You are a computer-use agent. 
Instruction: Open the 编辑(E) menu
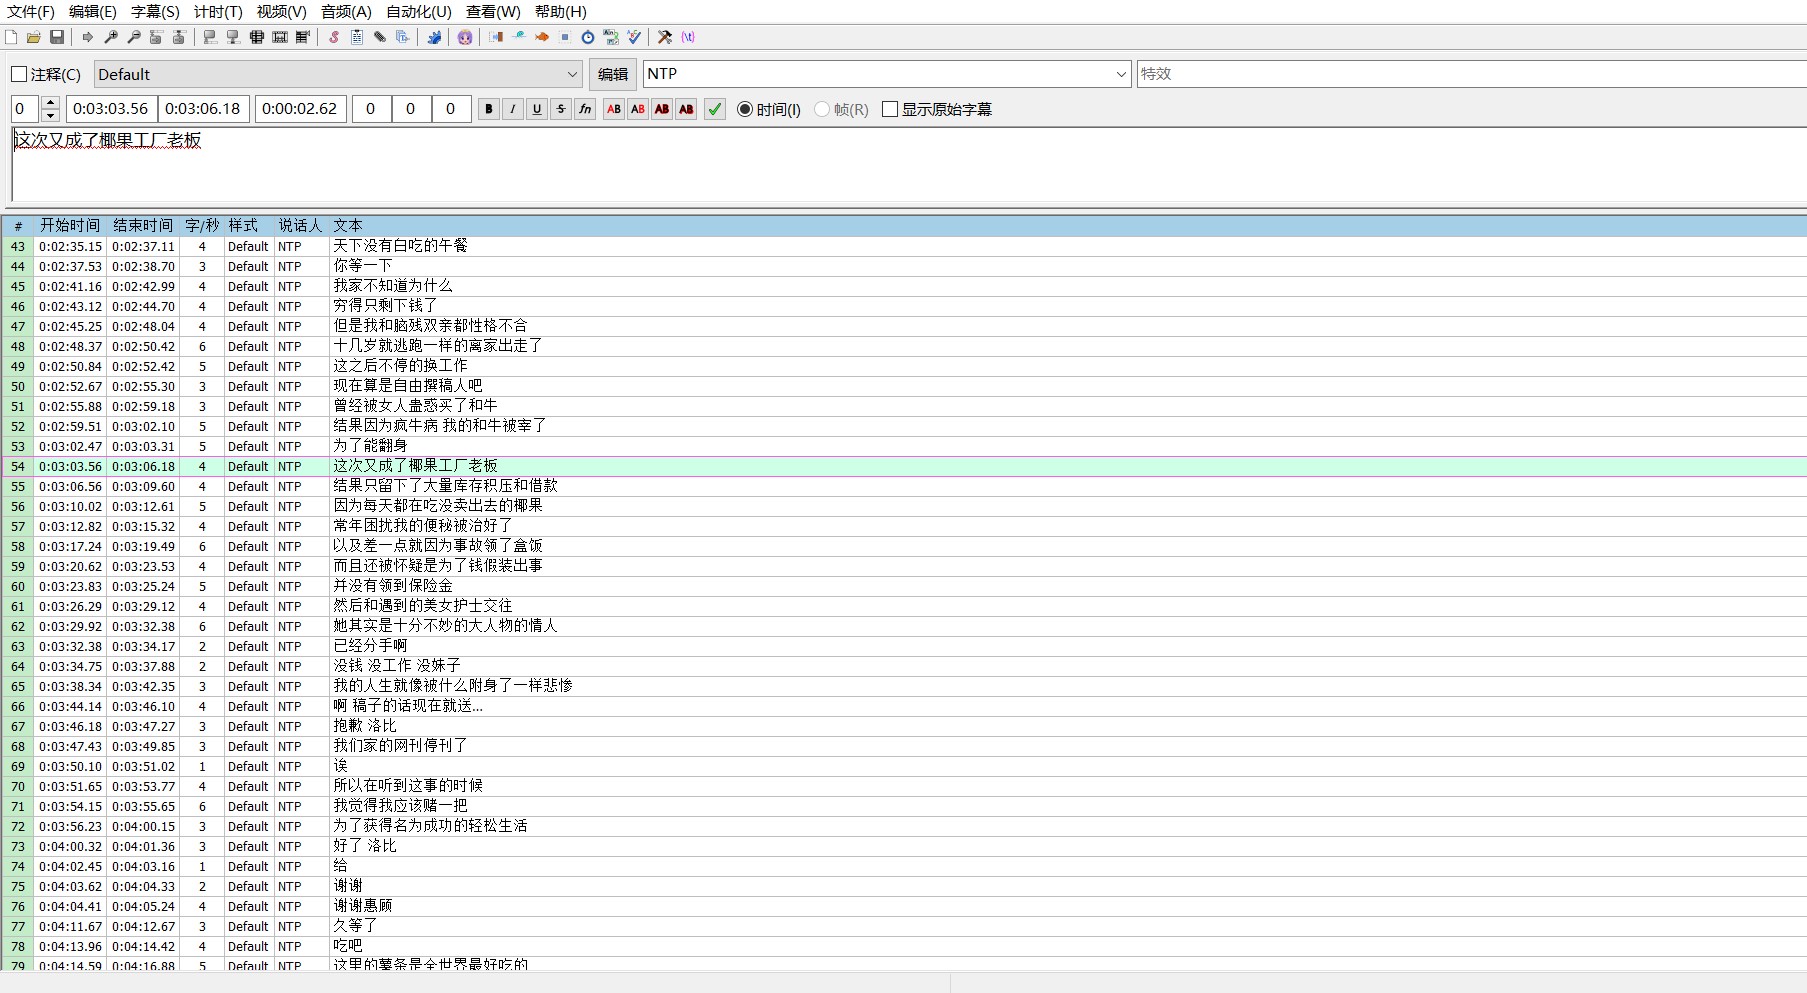coord(93,12)
